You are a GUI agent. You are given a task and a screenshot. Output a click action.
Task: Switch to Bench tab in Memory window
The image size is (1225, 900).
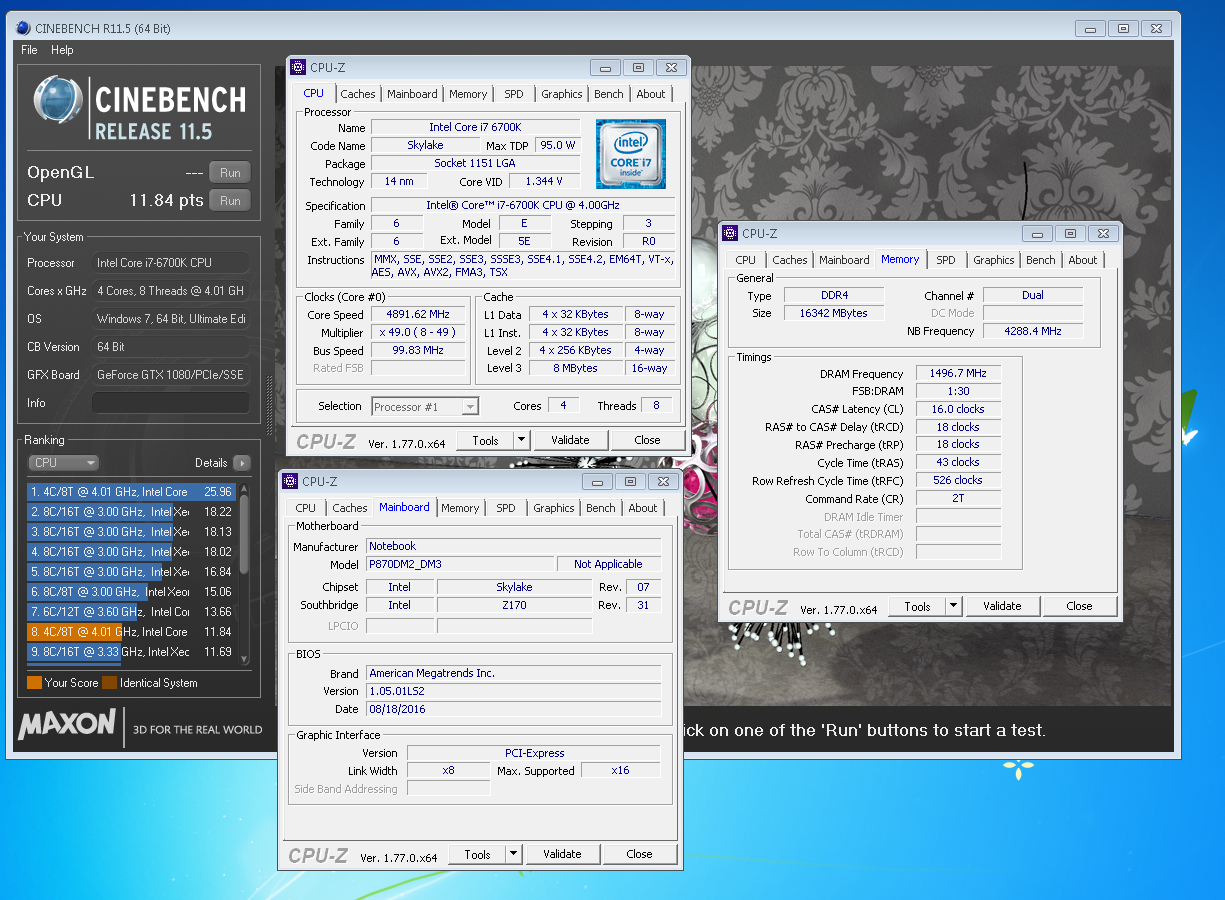coord(1041,260)
